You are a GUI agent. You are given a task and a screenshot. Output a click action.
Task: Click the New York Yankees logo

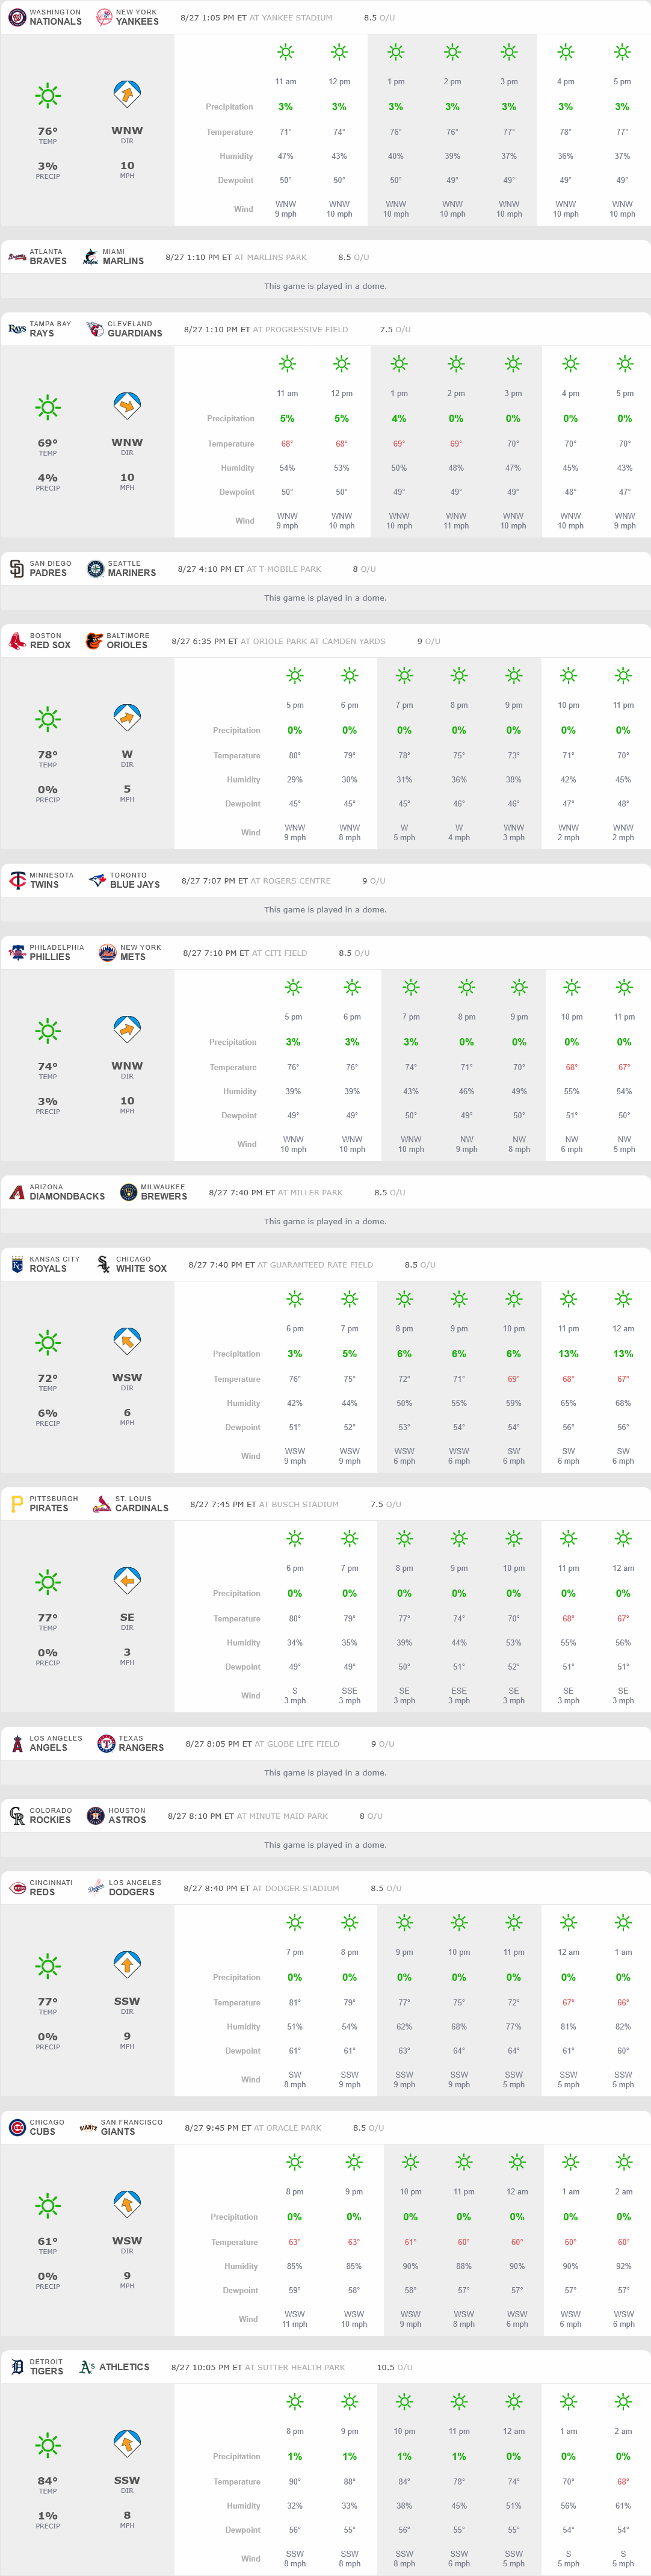click(x=103, y=17)
